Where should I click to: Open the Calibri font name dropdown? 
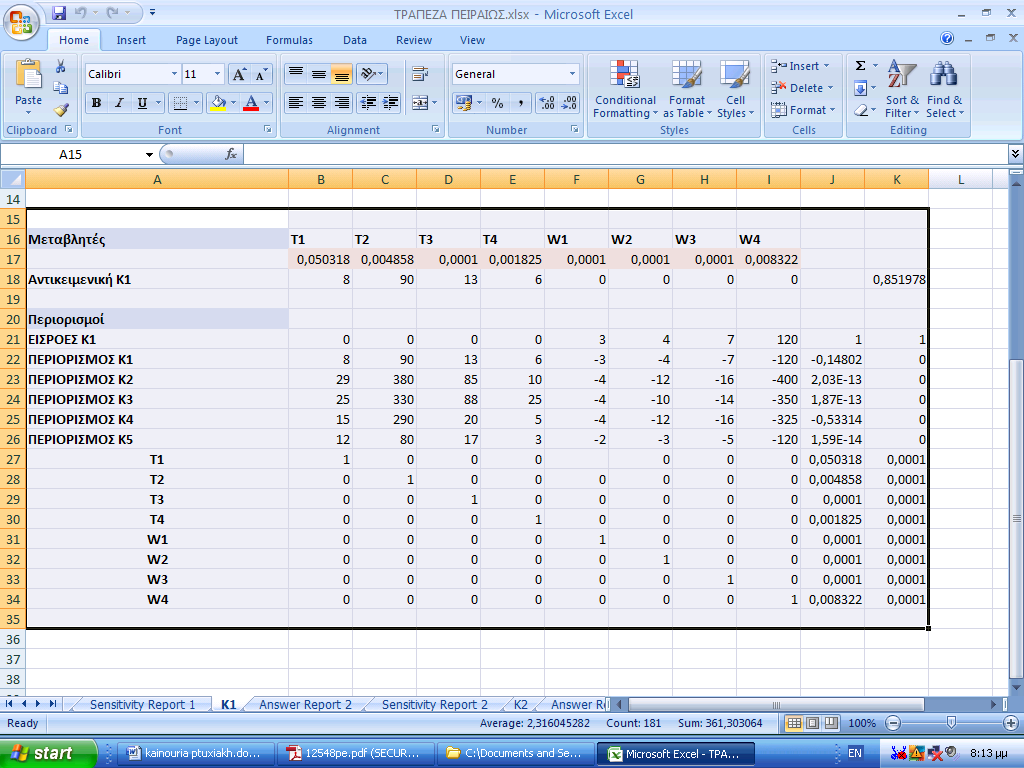click(174, 74)
